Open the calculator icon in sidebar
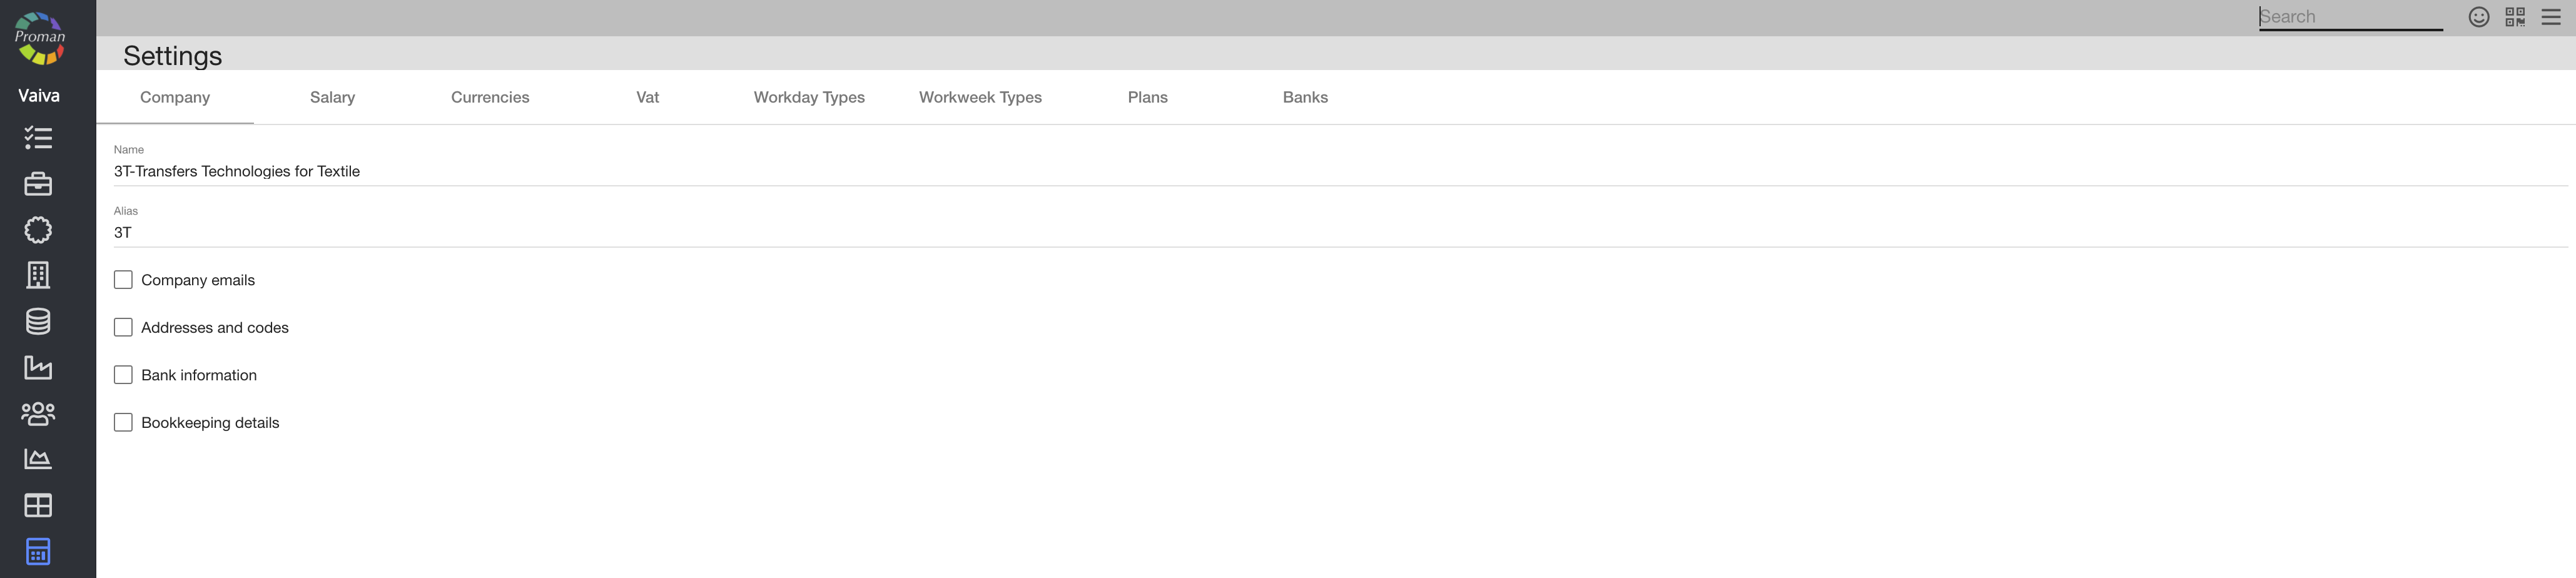The height and width of the screenshot is (578, 2576). tap(38, 551)
